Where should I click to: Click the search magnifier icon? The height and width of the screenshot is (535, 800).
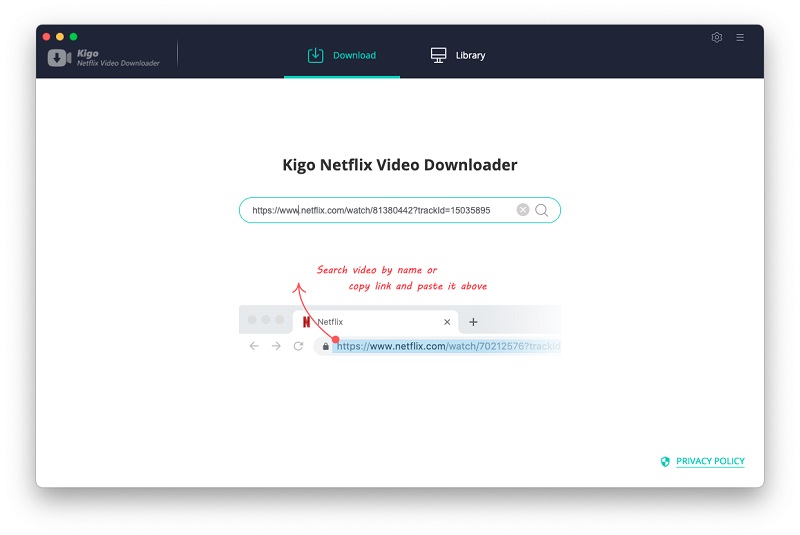coord(542,210)
